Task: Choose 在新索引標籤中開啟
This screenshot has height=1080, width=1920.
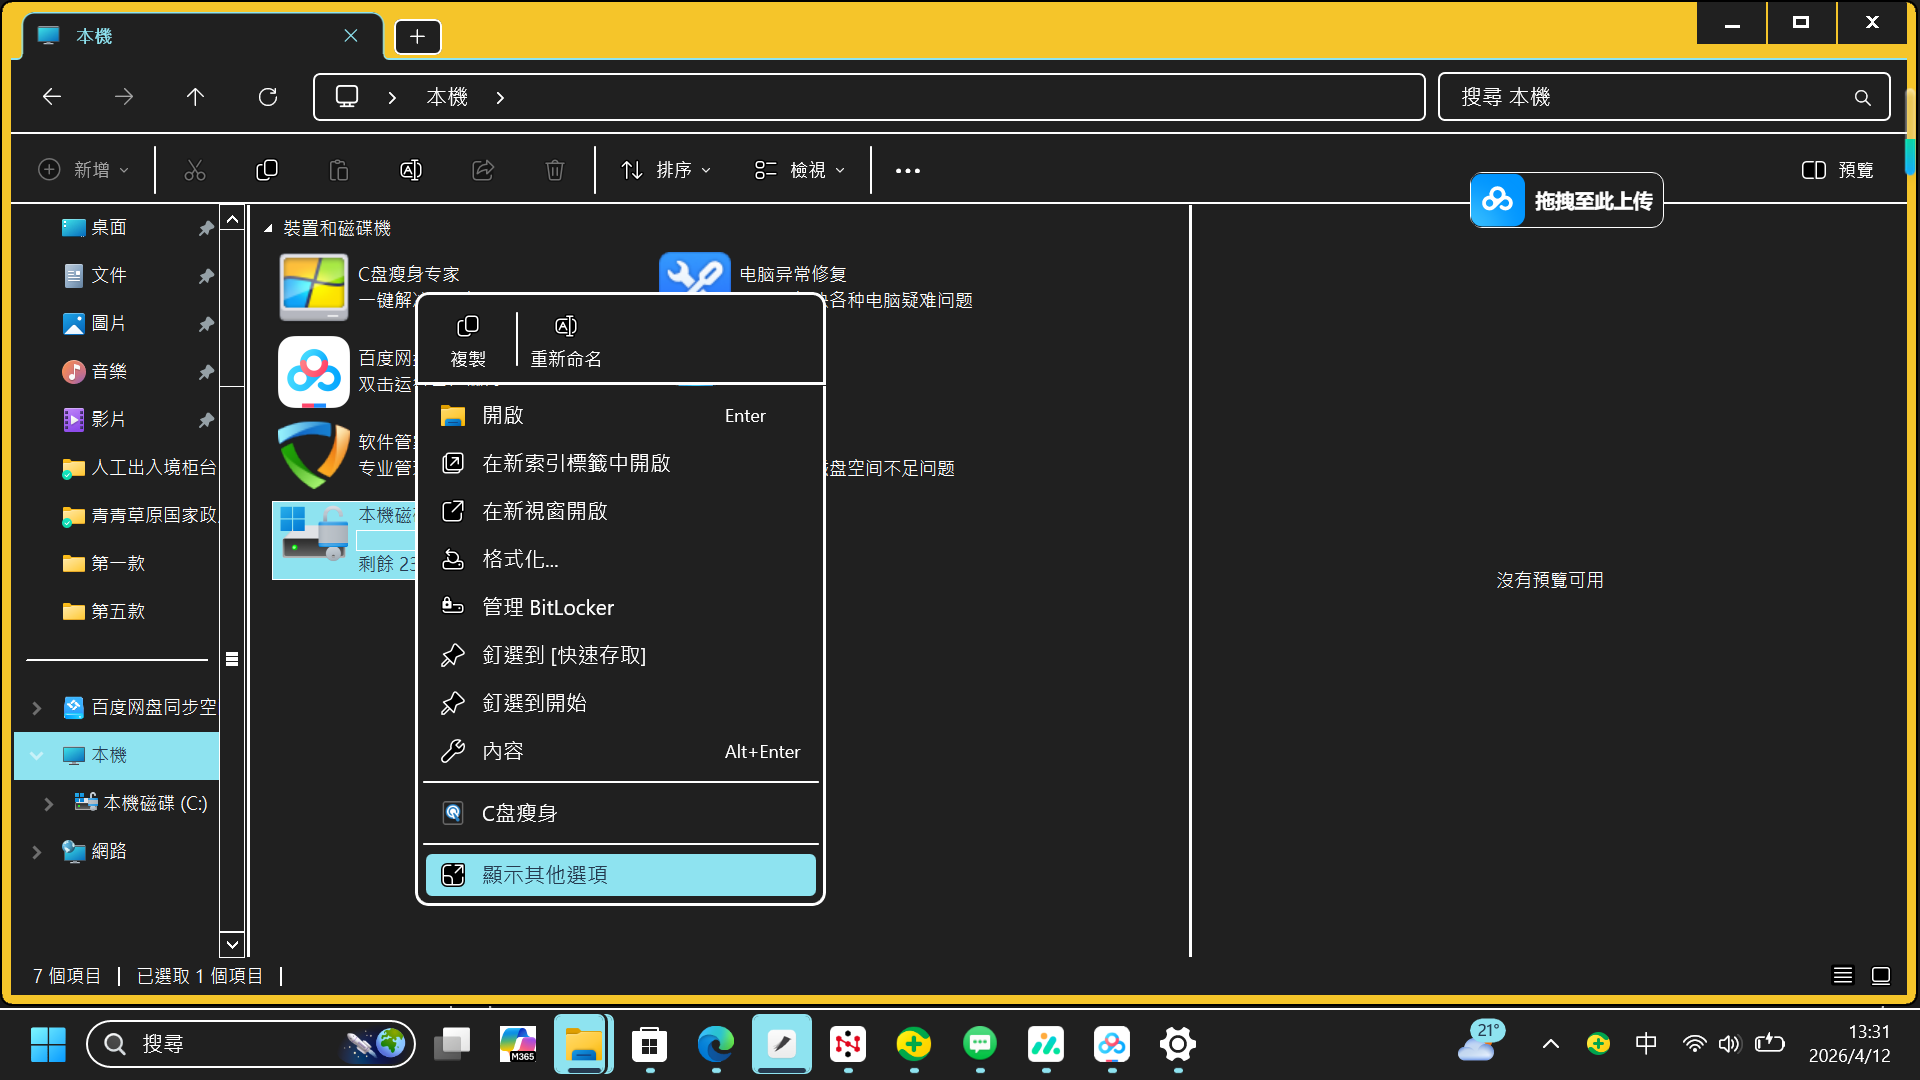Action: pyautogui.click(x=620, y=464)
